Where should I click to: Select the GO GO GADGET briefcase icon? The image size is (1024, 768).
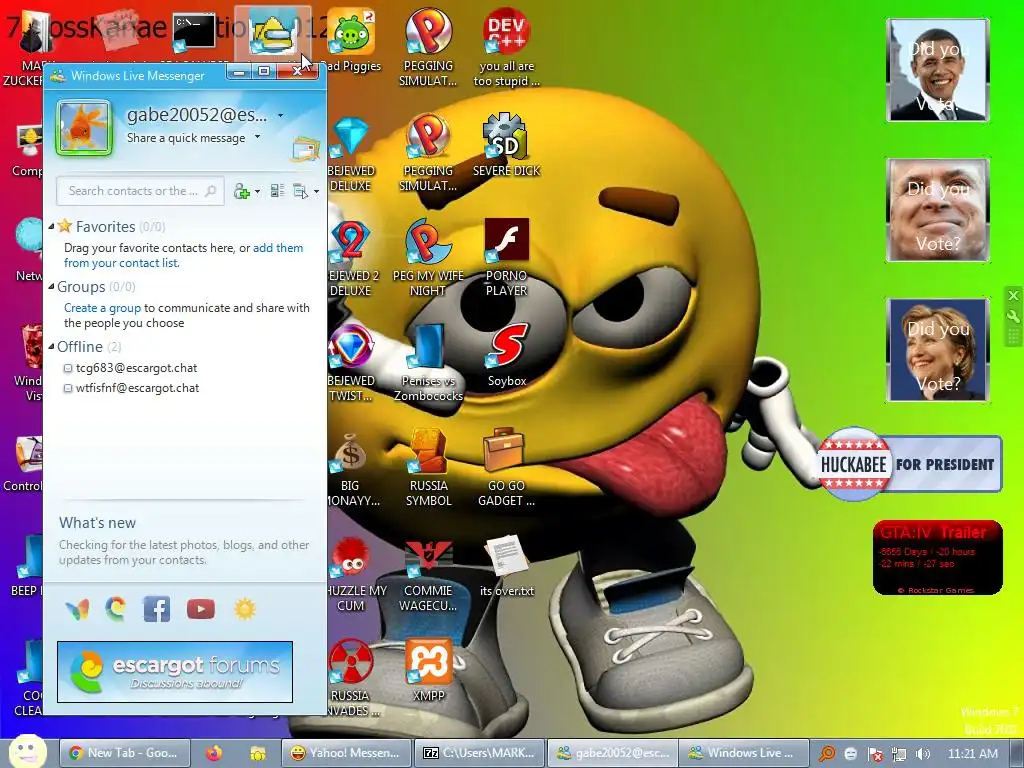(507, 468)
